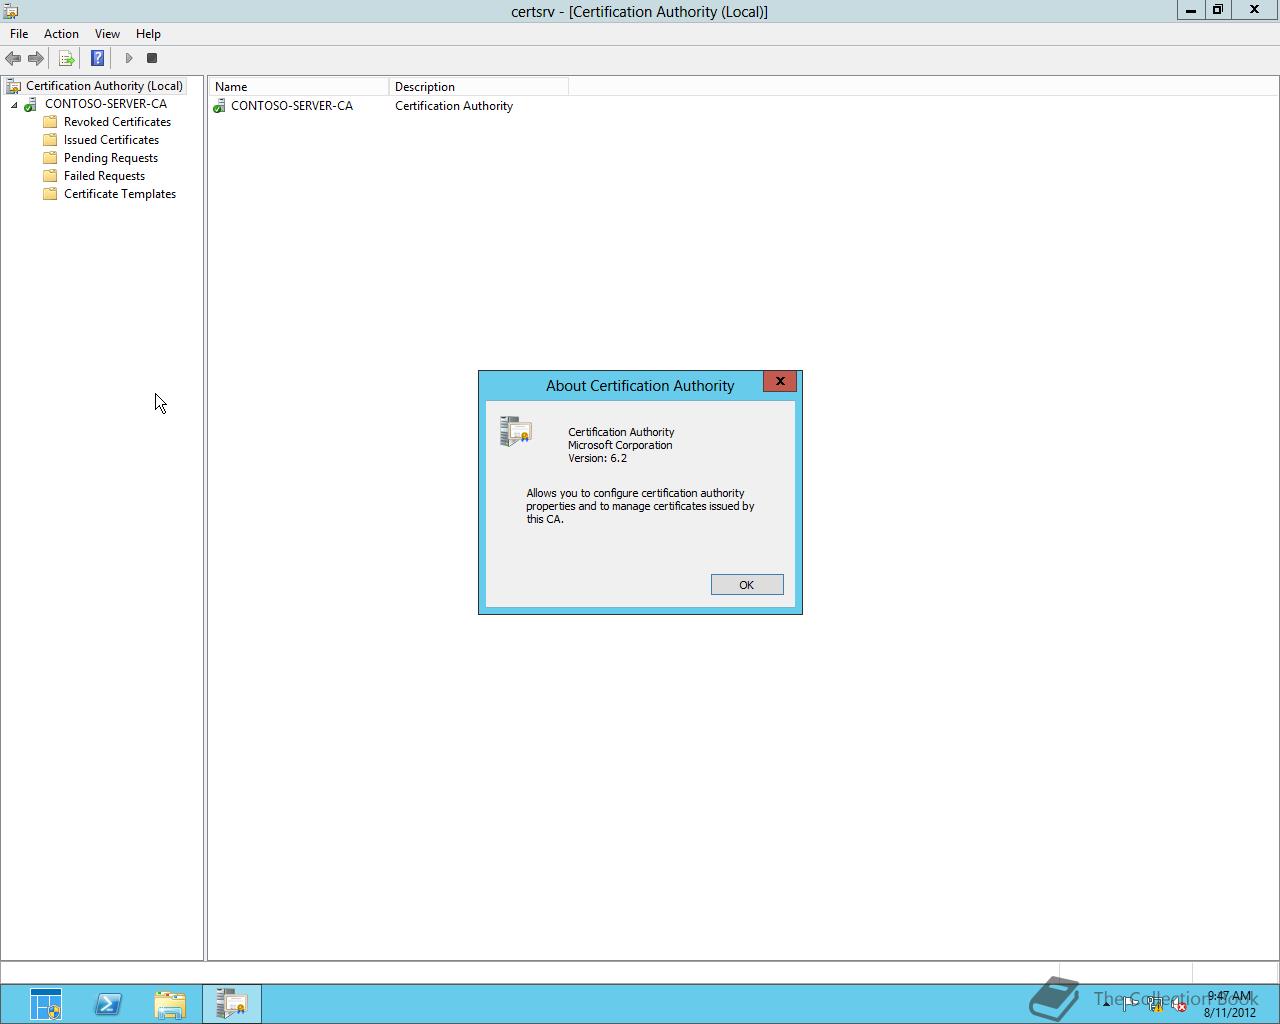Click the Back arrow toolbar icon
The width and height of the screenshot is (1280, 1024).
[x=13, y=58]
